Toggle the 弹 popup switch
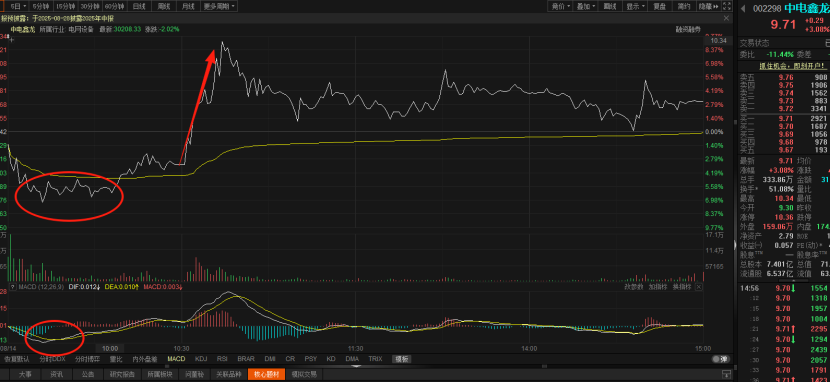Image resolution: width=830 pixels, height=382 pixels. 719,359
